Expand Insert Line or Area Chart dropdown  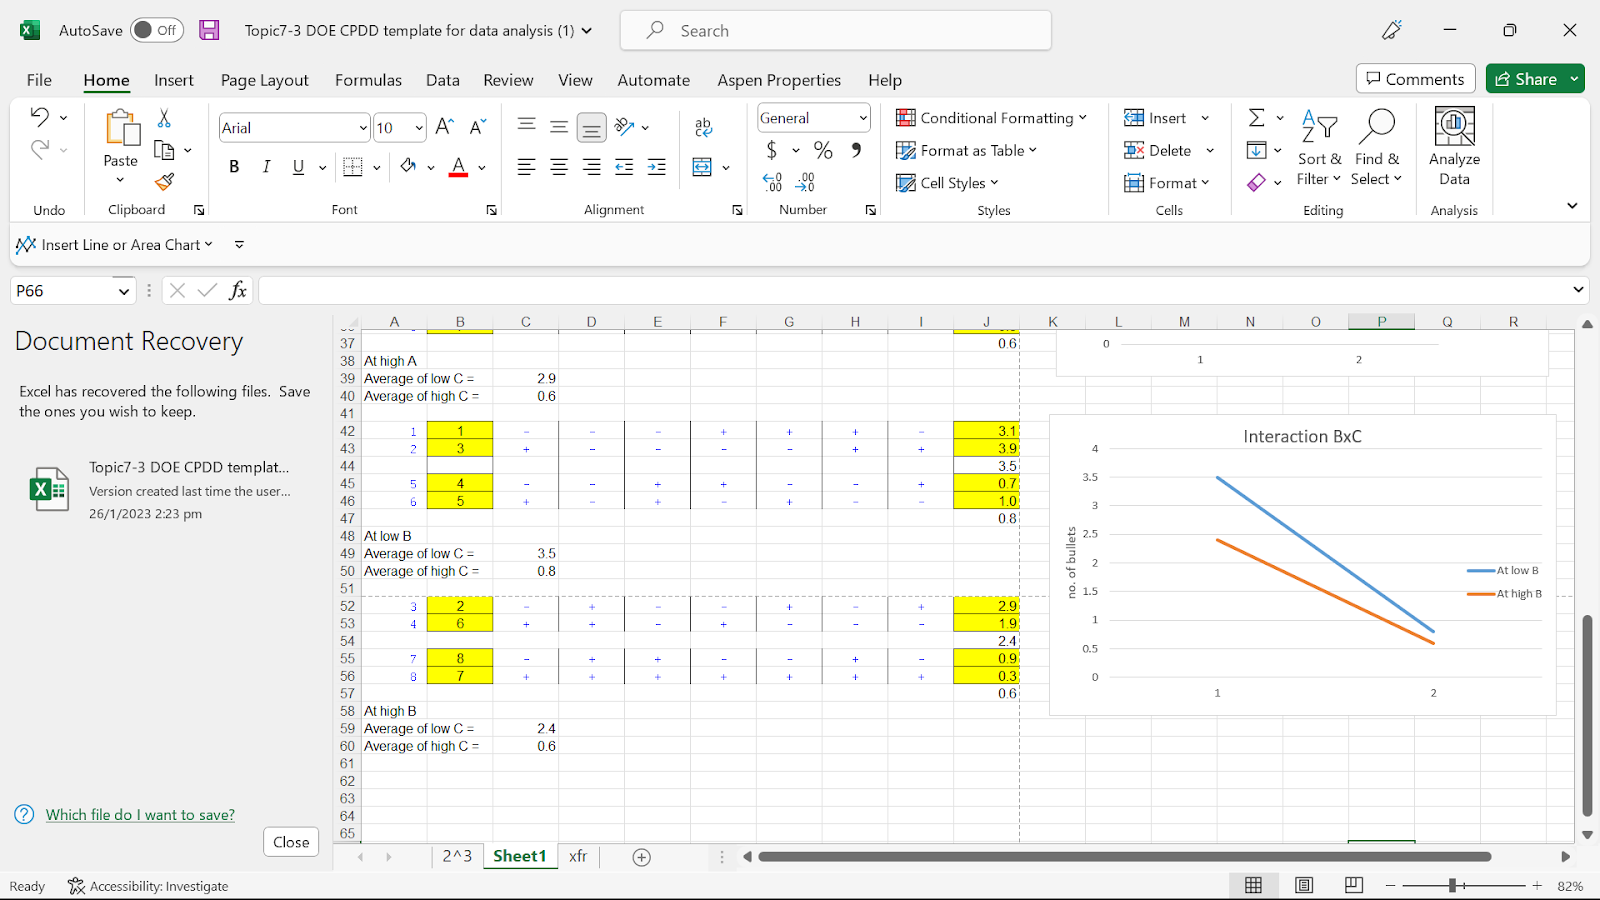click(208, 244)
